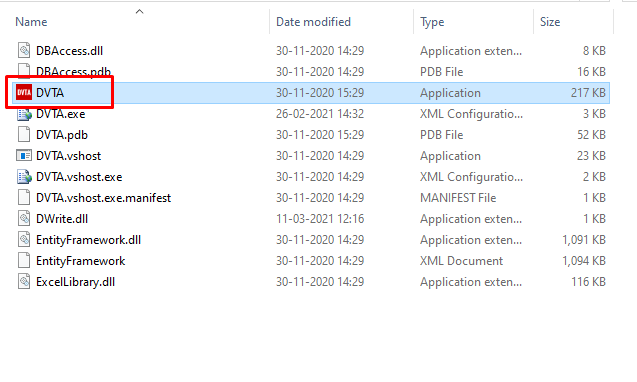This screenshot has width=637, height=382.
Task: Click the EntityFramework.dll file icon
Action: [24, 240]
